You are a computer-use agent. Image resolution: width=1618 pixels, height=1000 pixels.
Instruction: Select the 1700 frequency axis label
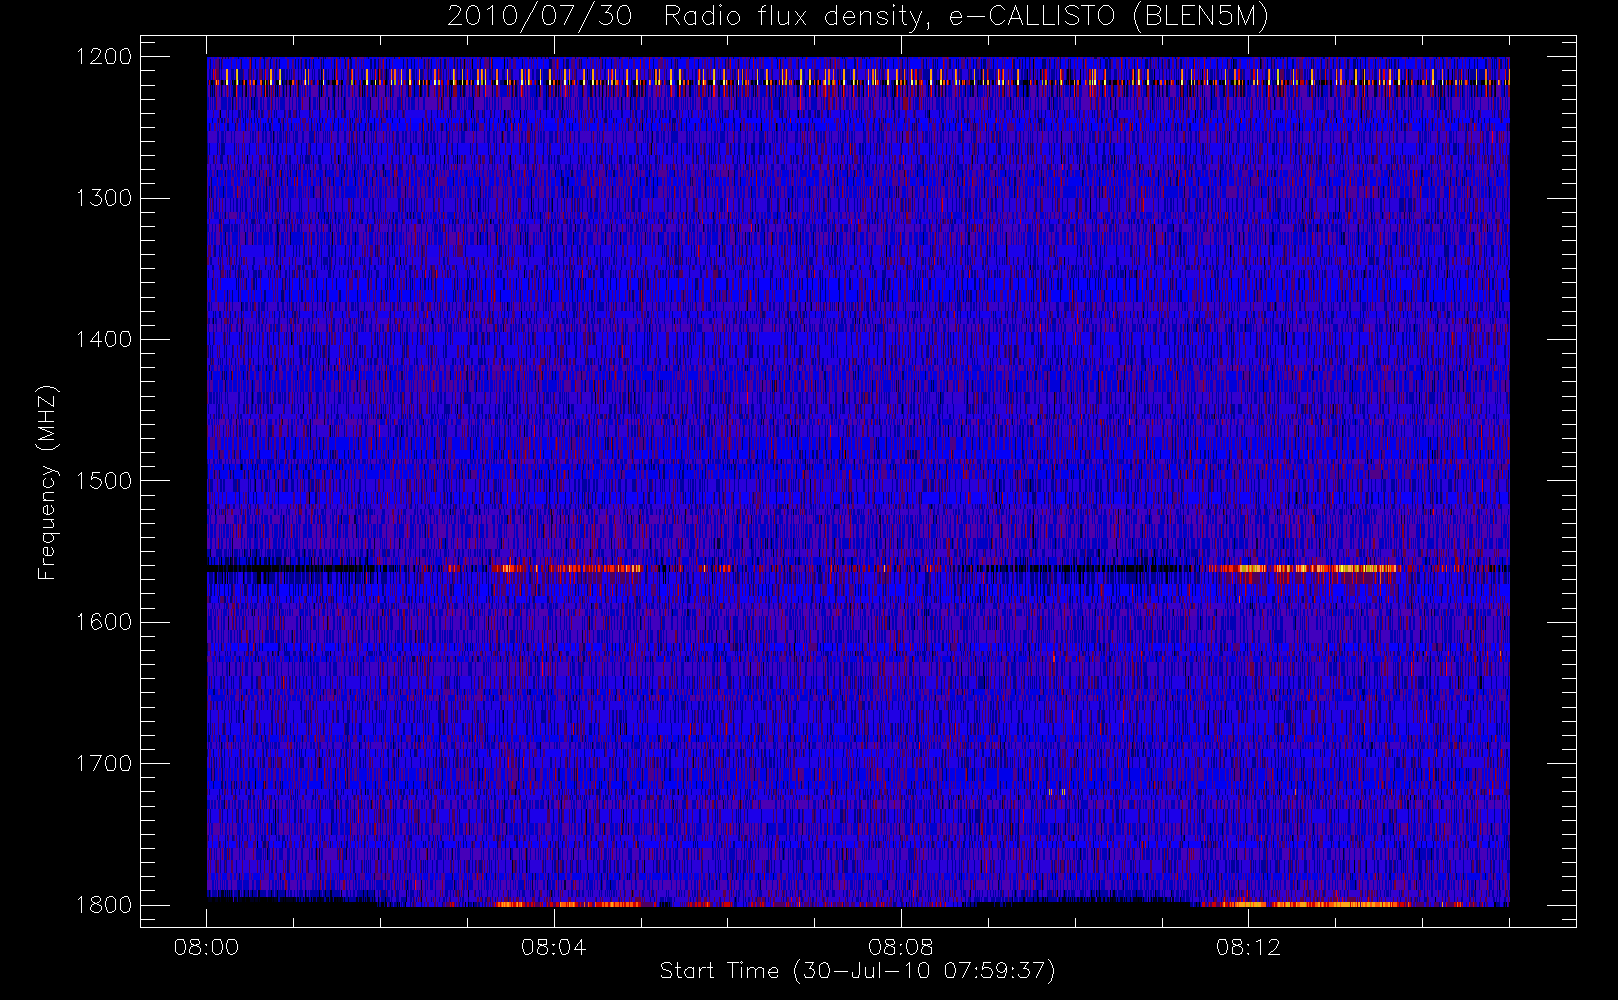(104, 763)
